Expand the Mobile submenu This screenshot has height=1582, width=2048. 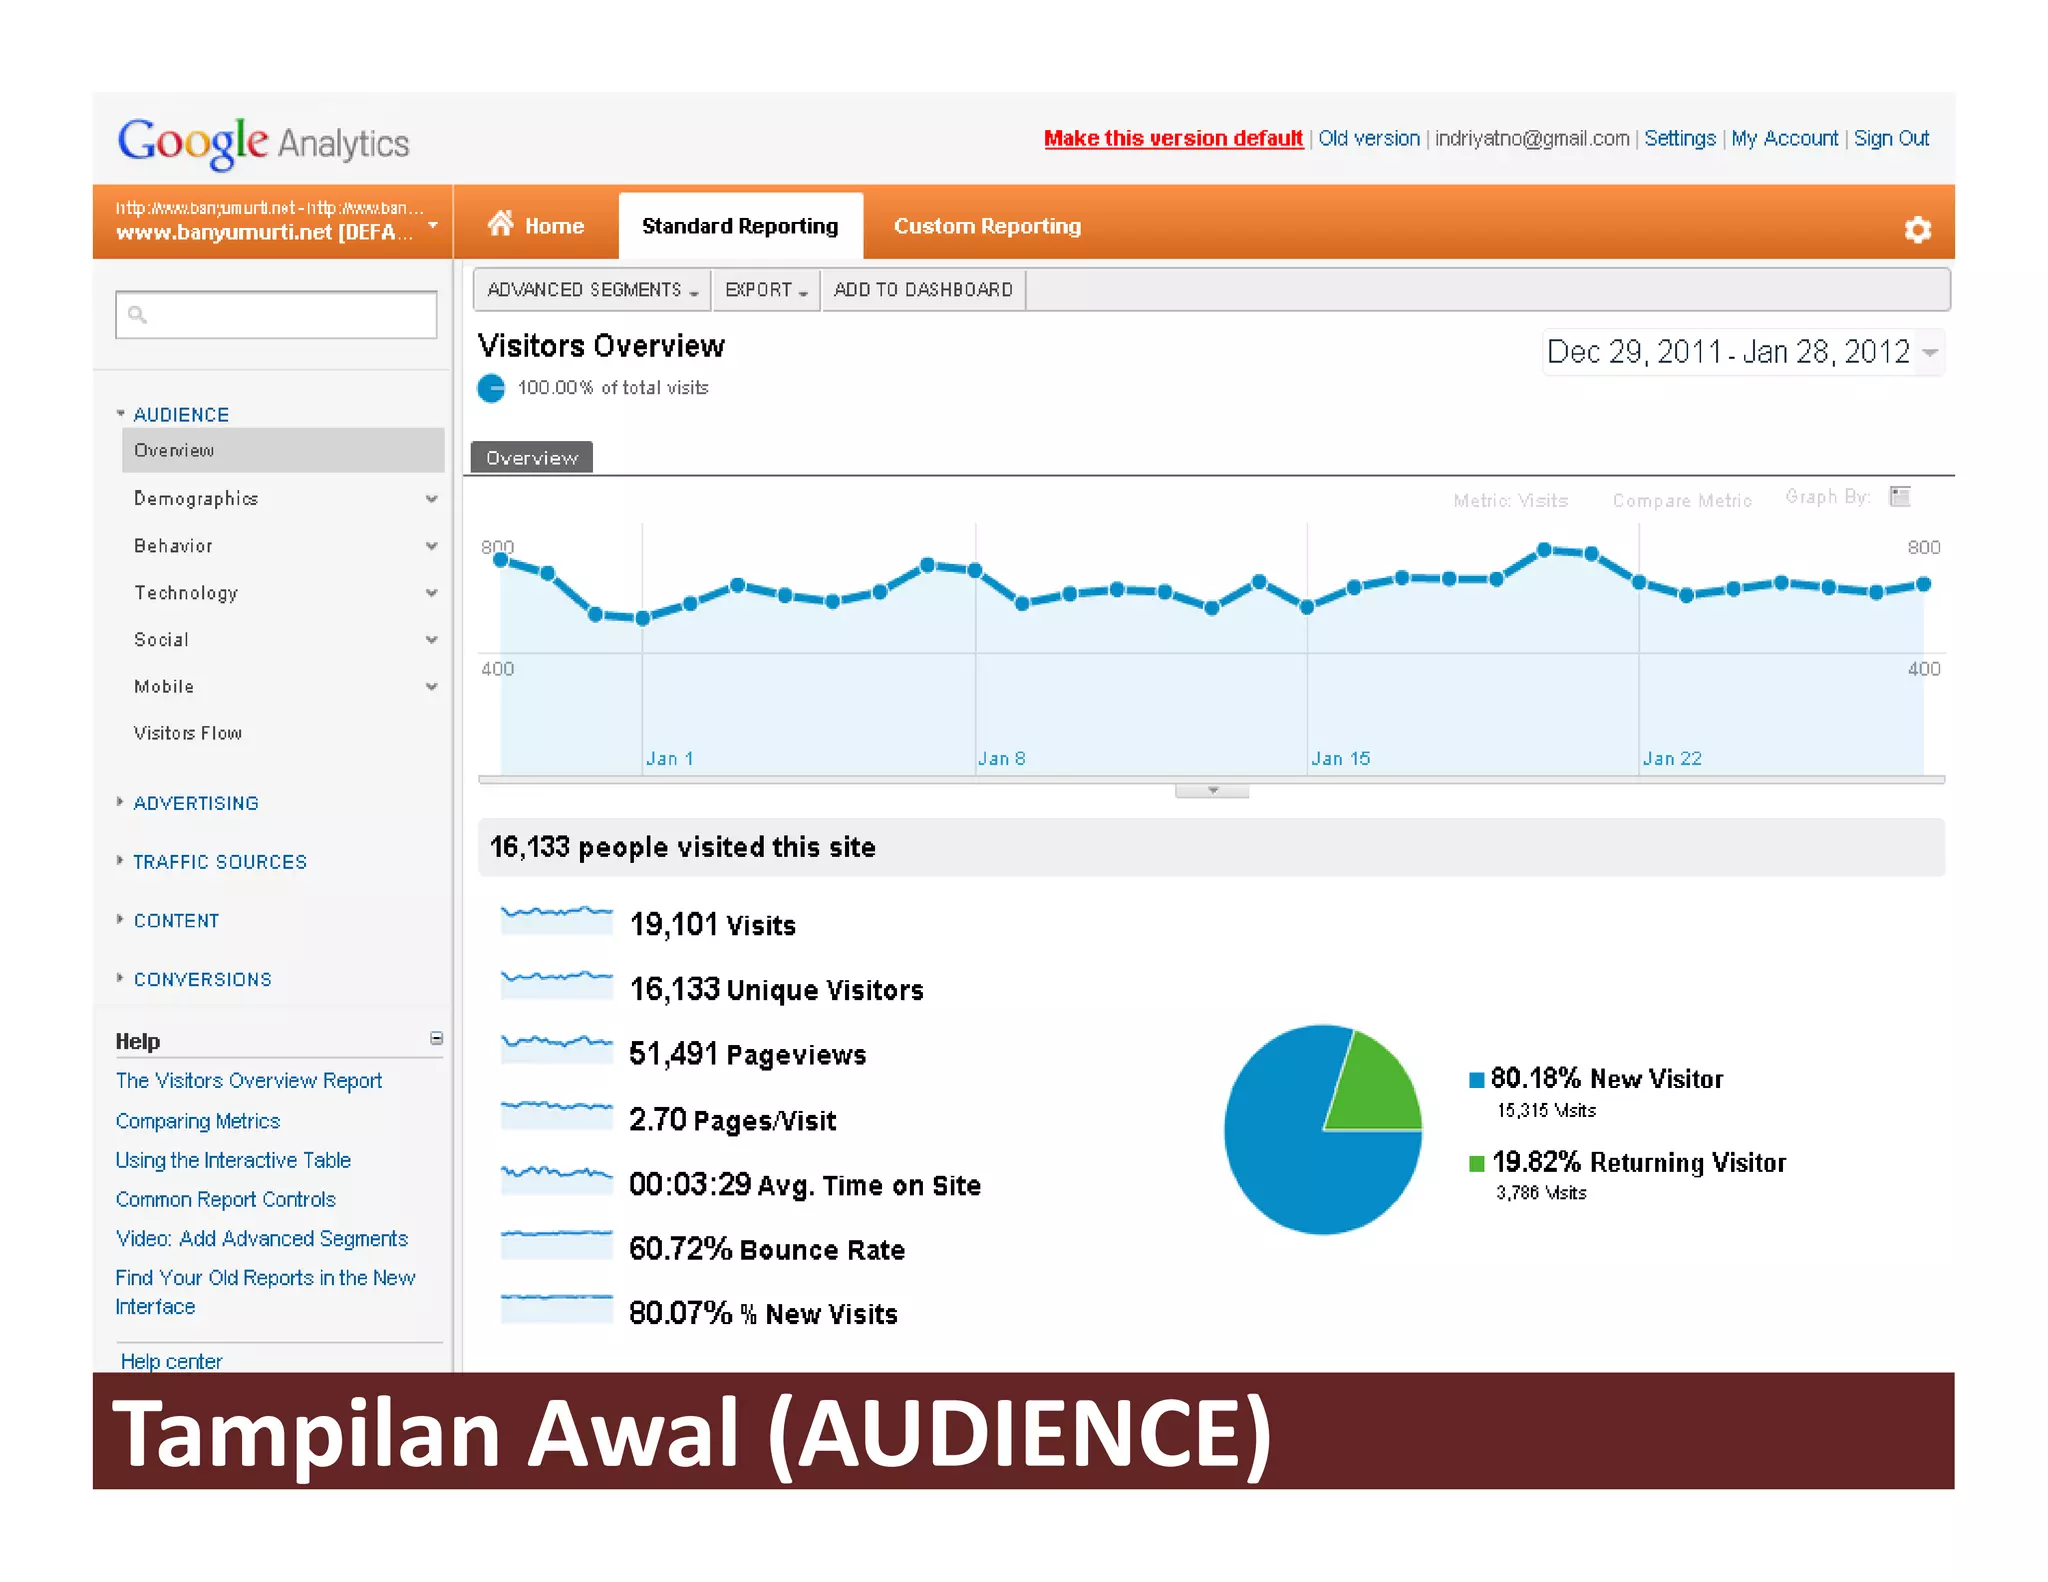(x=431, y=687)
